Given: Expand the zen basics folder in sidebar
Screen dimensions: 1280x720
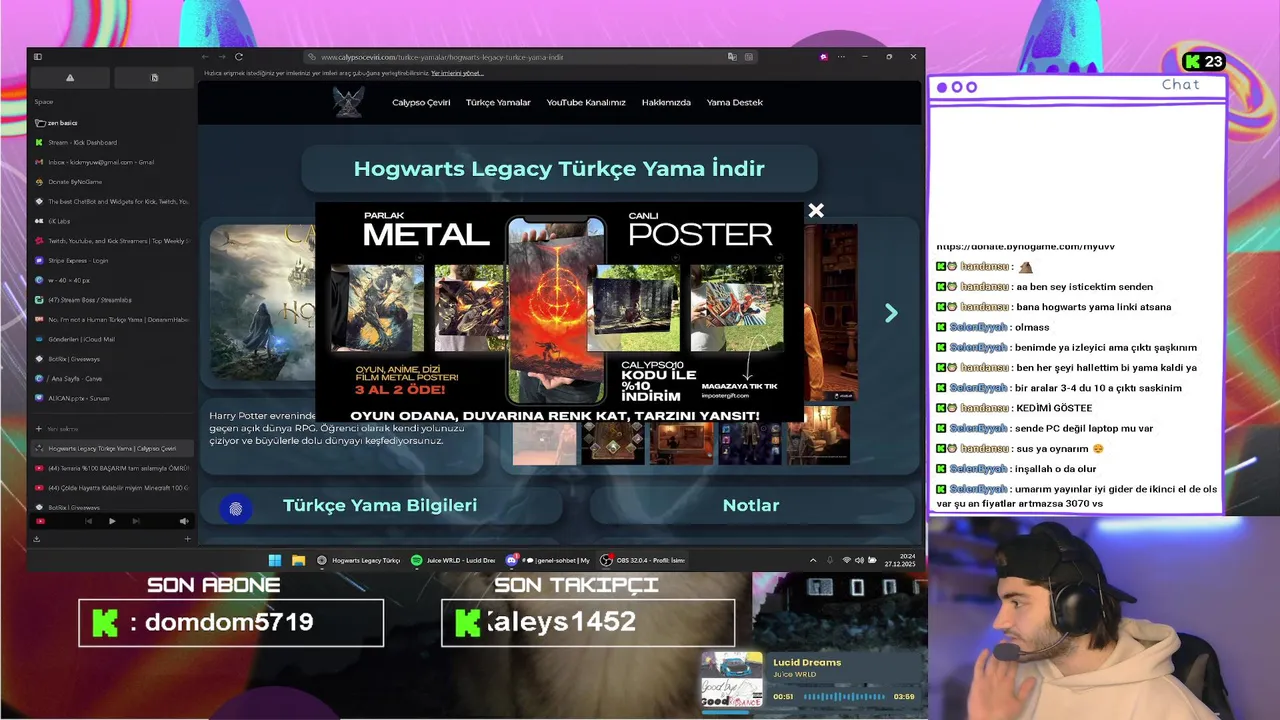Looking at the screenshot, I should (111, 123).
